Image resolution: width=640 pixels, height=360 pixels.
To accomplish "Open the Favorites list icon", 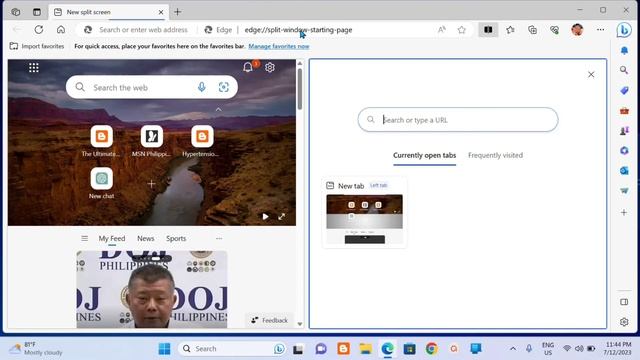I will tap(510, 29).
